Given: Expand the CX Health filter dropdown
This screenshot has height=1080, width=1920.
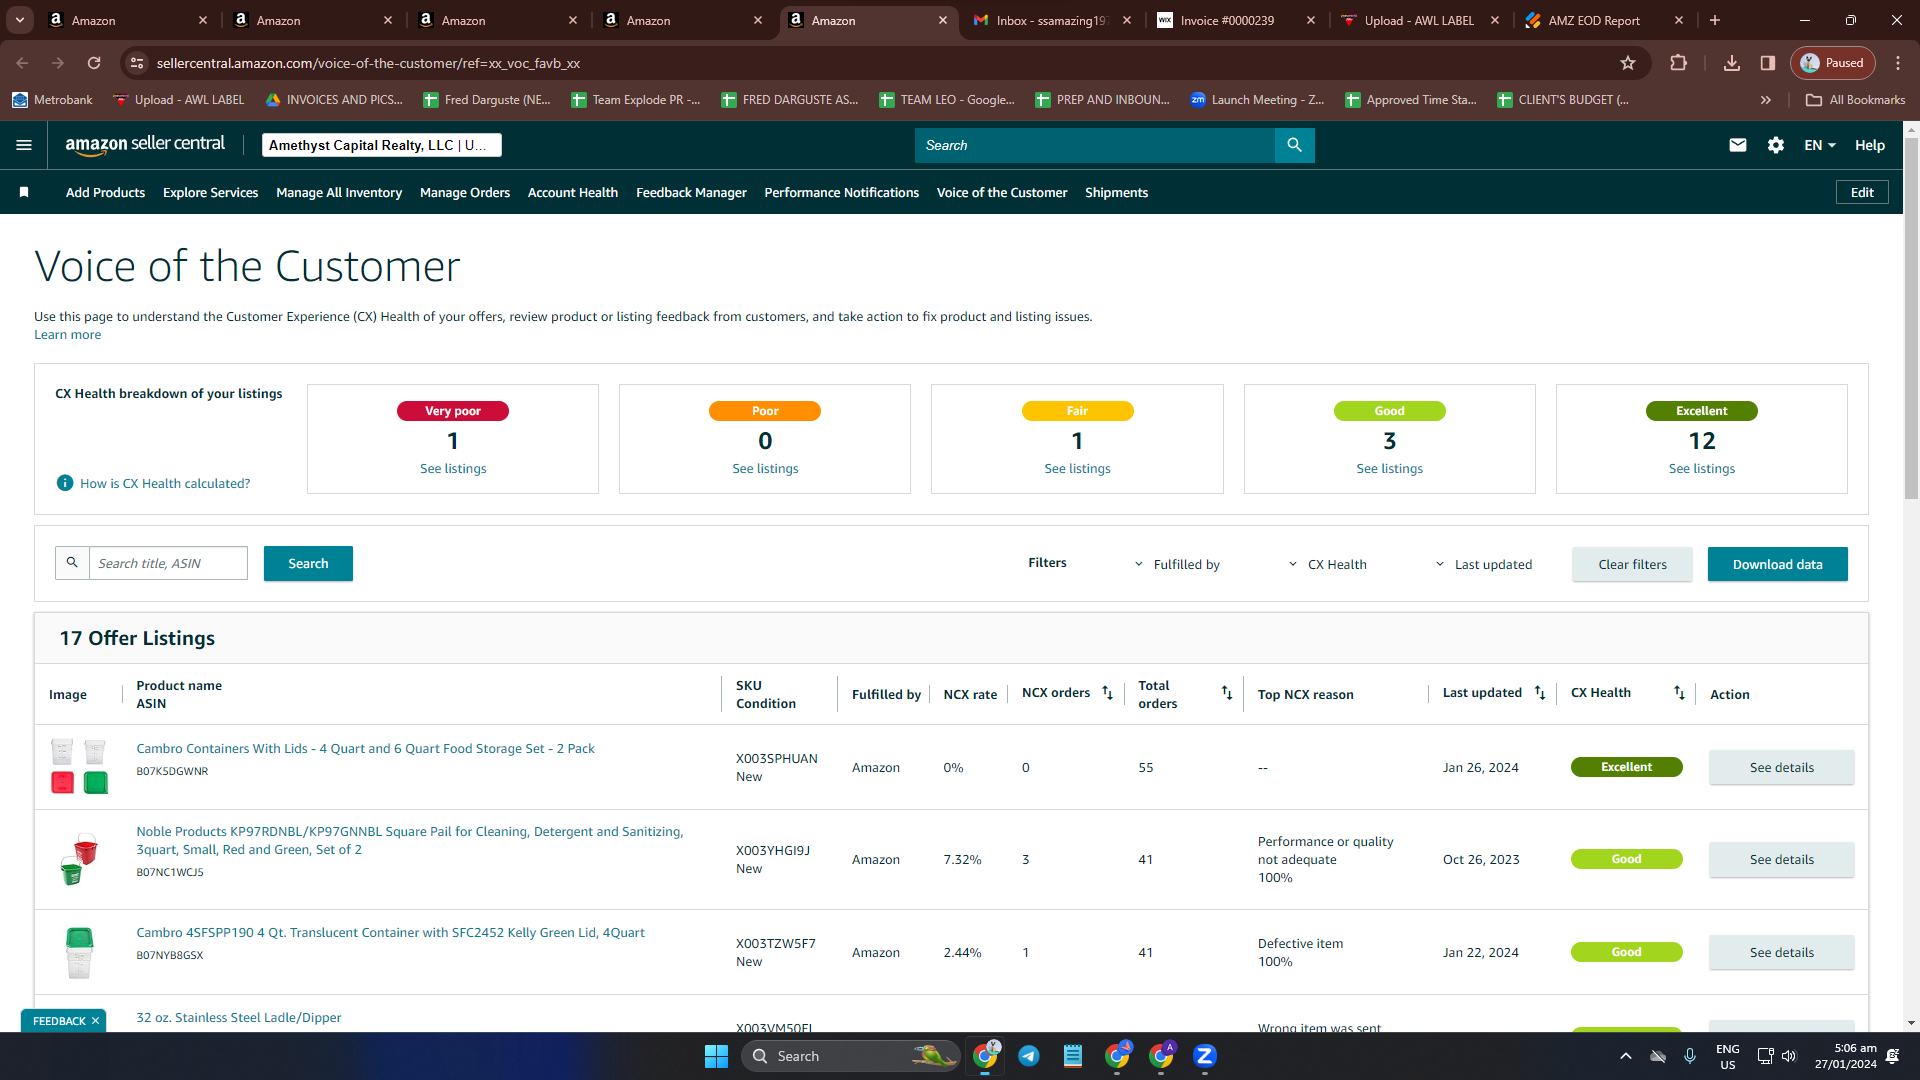Looking at the screenshot, I should (1327, 564).
